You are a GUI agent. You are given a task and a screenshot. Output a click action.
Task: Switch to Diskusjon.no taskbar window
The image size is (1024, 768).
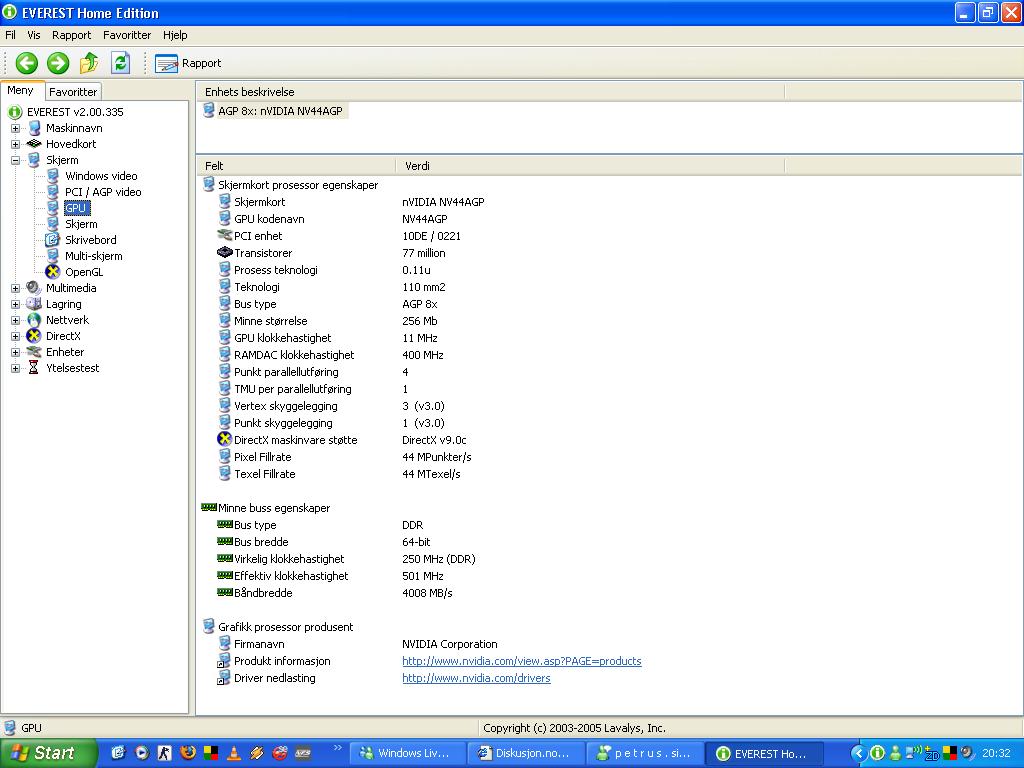525,754
